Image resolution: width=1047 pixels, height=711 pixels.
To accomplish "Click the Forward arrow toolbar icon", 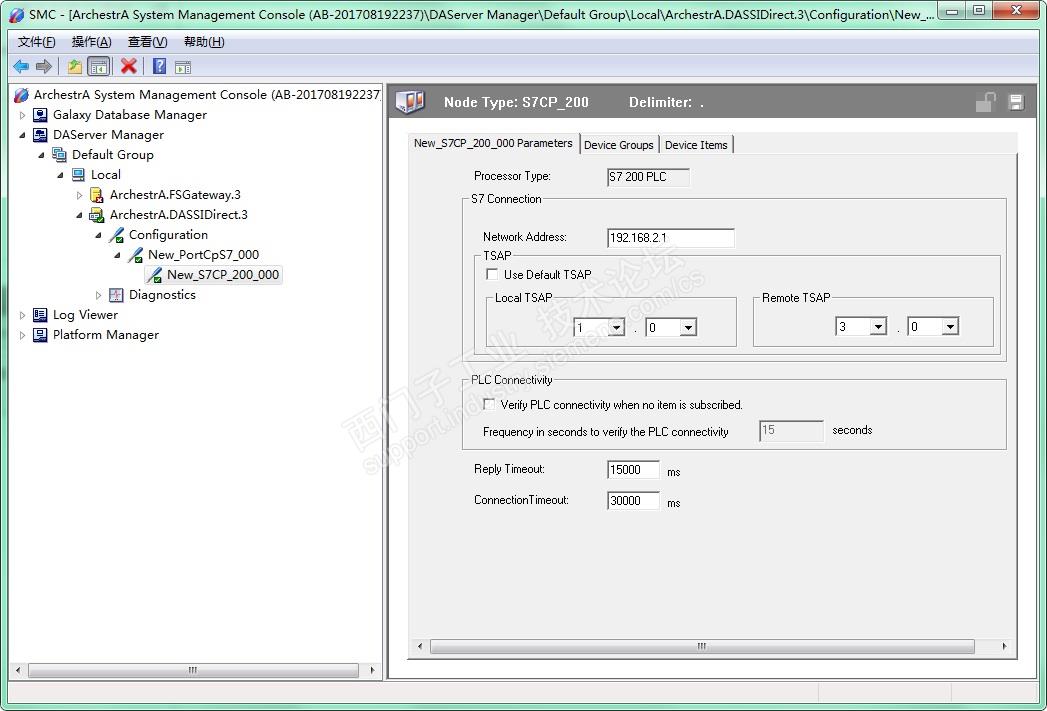I will [x=43, y=66].
